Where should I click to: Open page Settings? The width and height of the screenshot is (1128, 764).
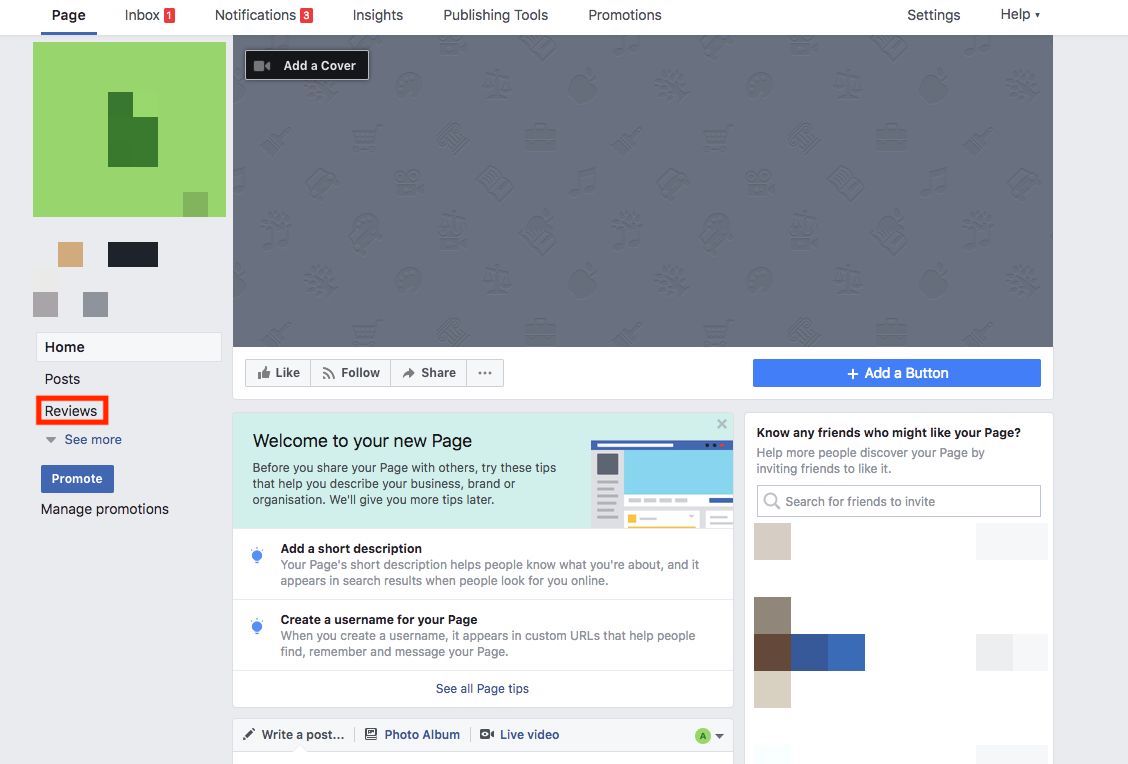point(933,15)
